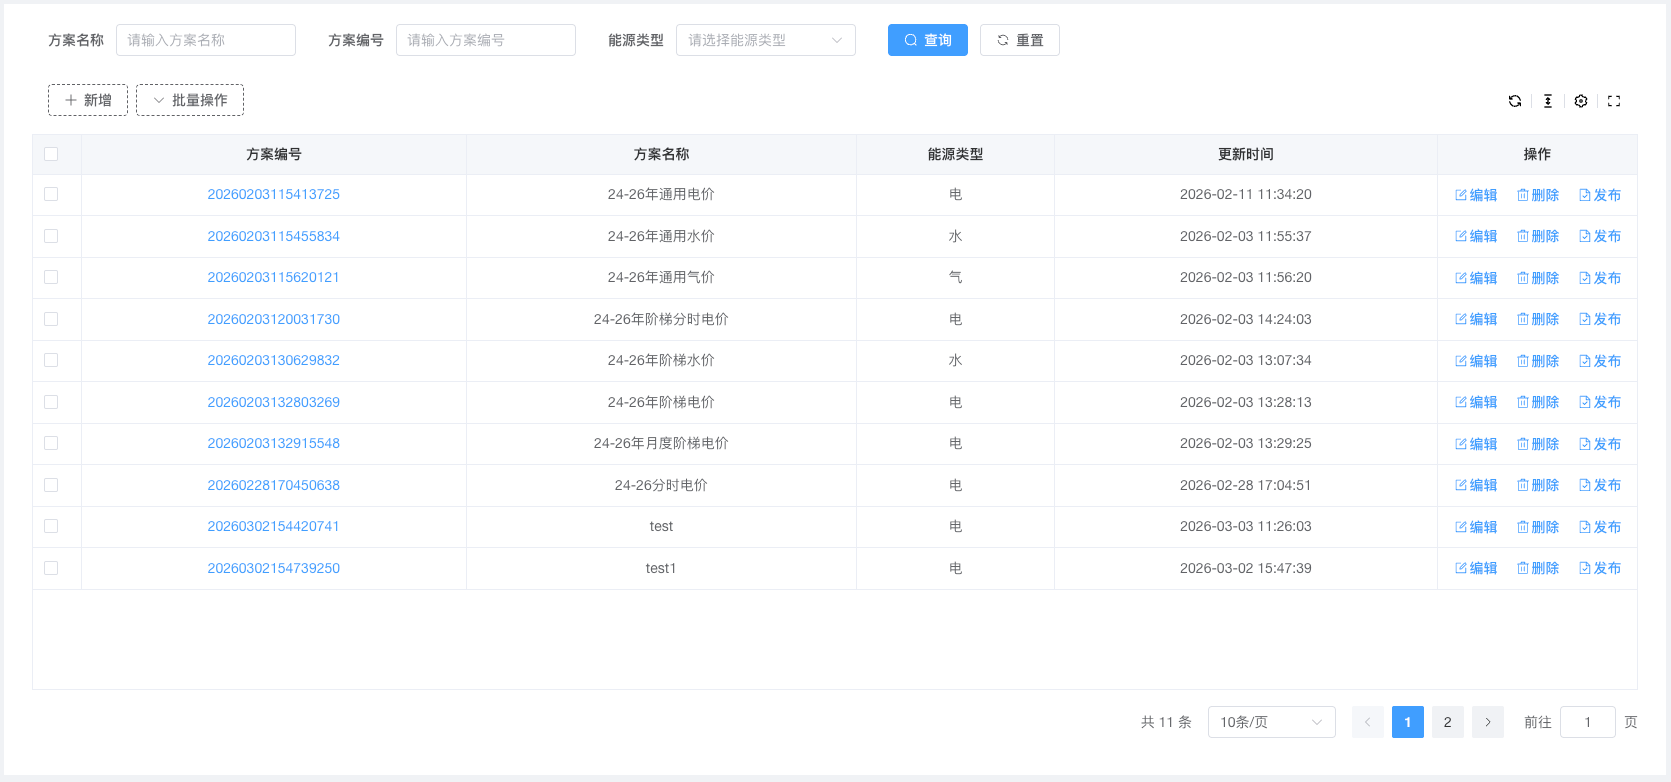The image size is (1671, 782).
Task: Publish plan 24-26年通用气价
Action: click(1600, 278)
